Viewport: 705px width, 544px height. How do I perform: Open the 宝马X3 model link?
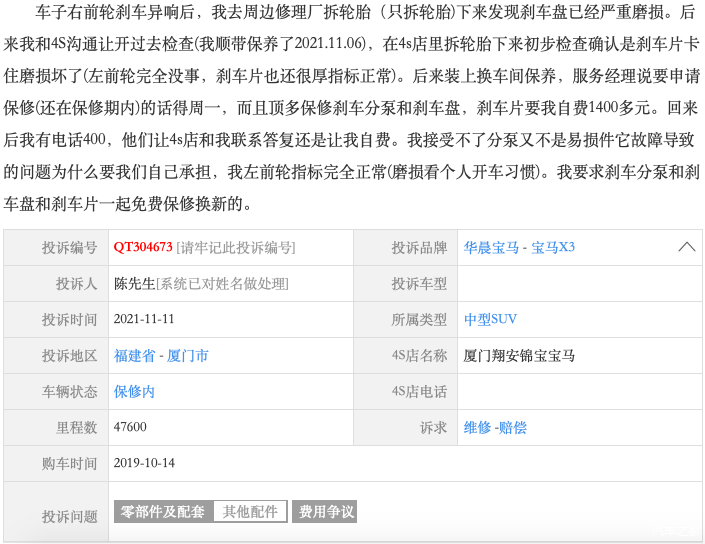553,247
